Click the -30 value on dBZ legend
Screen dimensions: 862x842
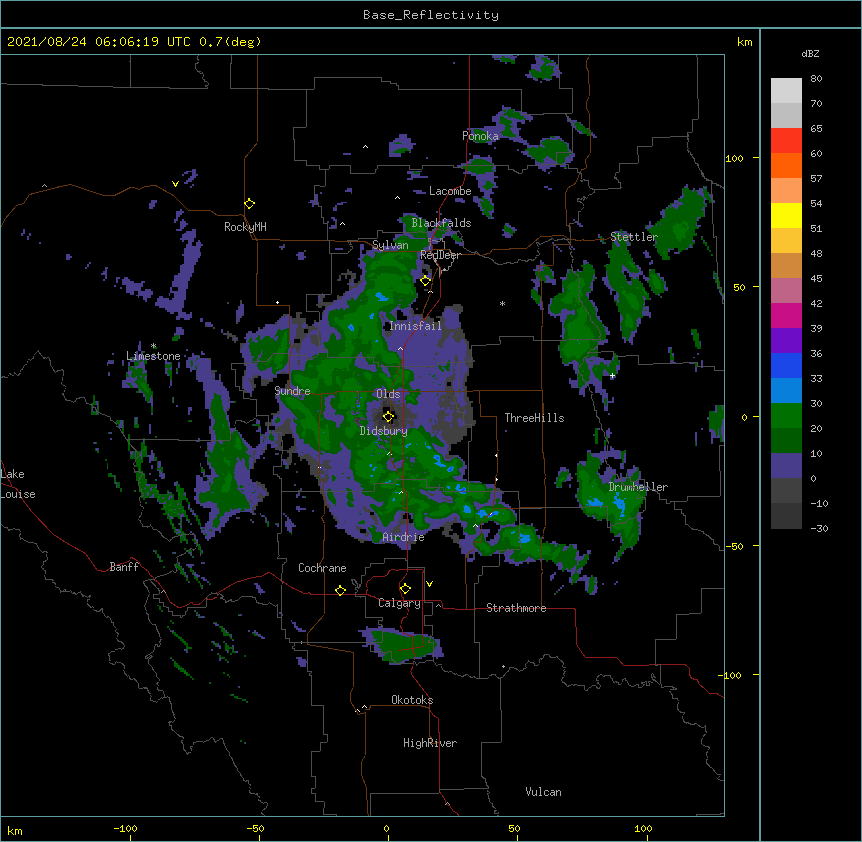click(x=819, y=528)
